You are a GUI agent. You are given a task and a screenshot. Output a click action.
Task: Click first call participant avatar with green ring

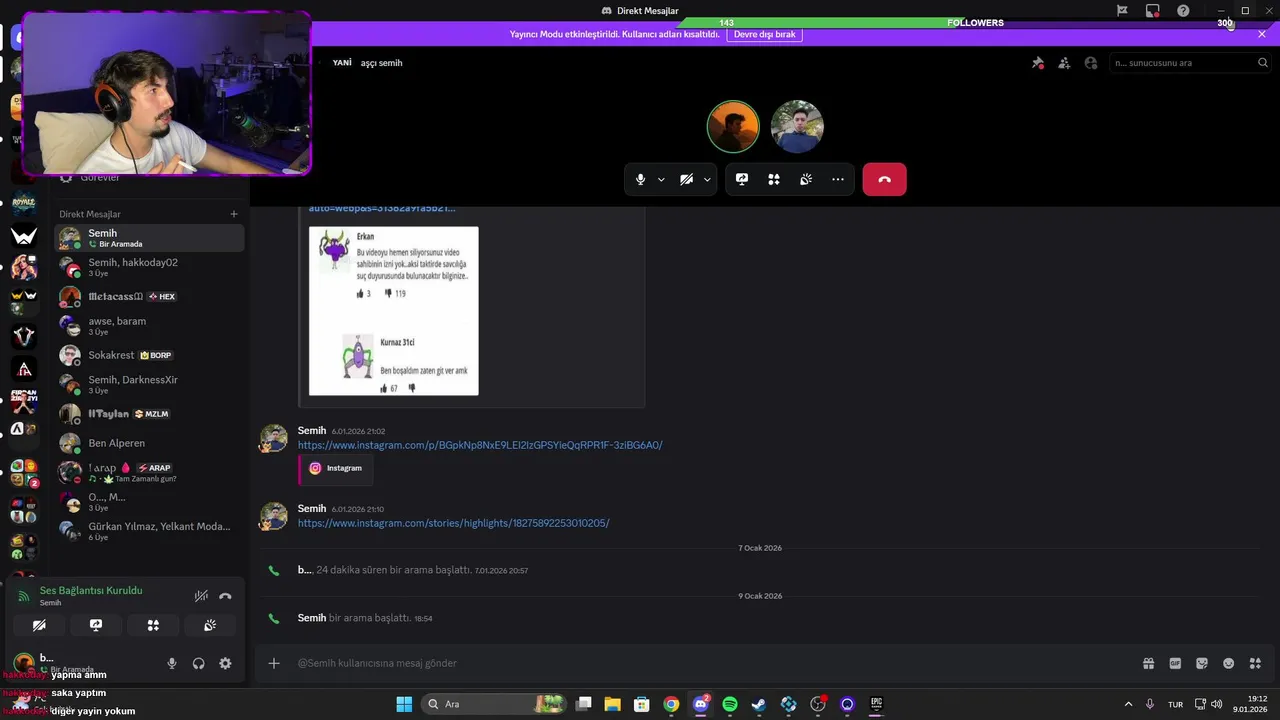pyautogui.click(x=733, y=126)
